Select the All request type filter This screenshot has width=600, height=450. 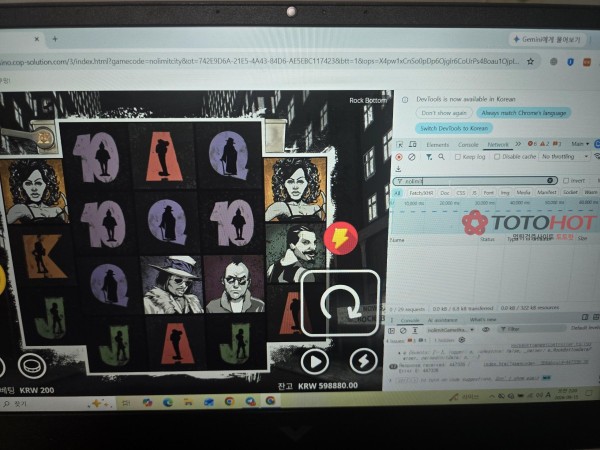398,193
